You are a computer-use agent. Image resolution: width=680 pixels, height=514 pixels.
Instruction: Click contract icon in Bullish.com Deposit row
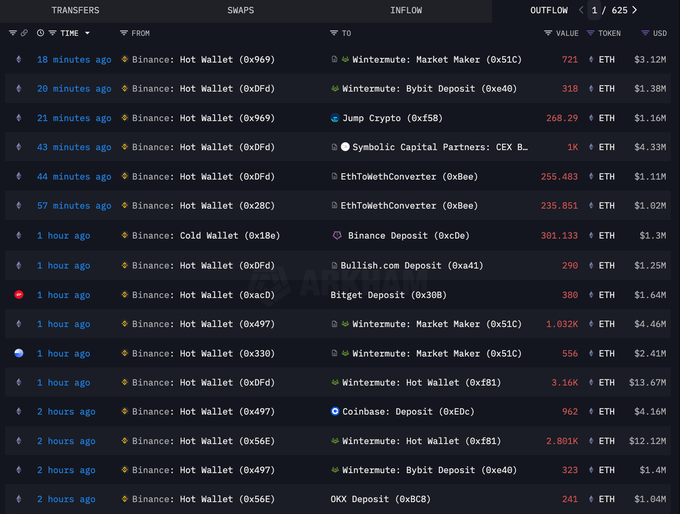point(334,265)
